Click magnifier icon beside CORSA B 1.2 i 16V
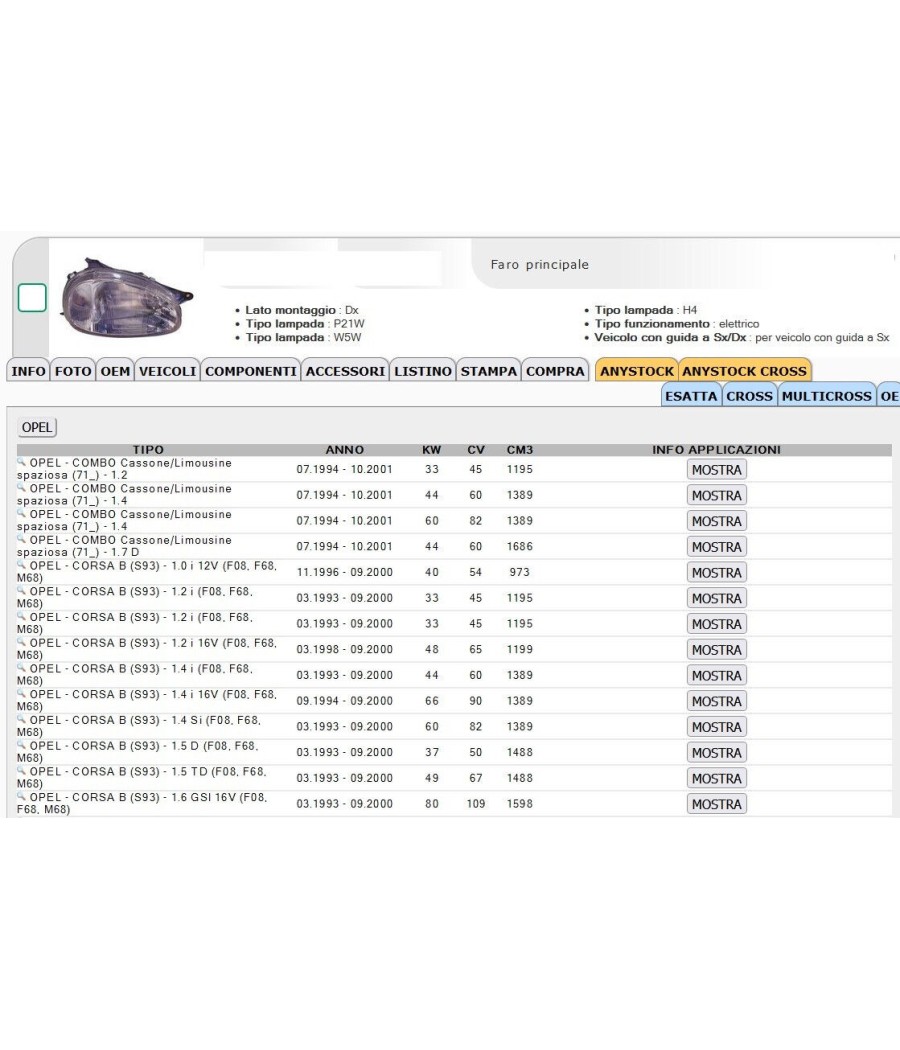 21,642
